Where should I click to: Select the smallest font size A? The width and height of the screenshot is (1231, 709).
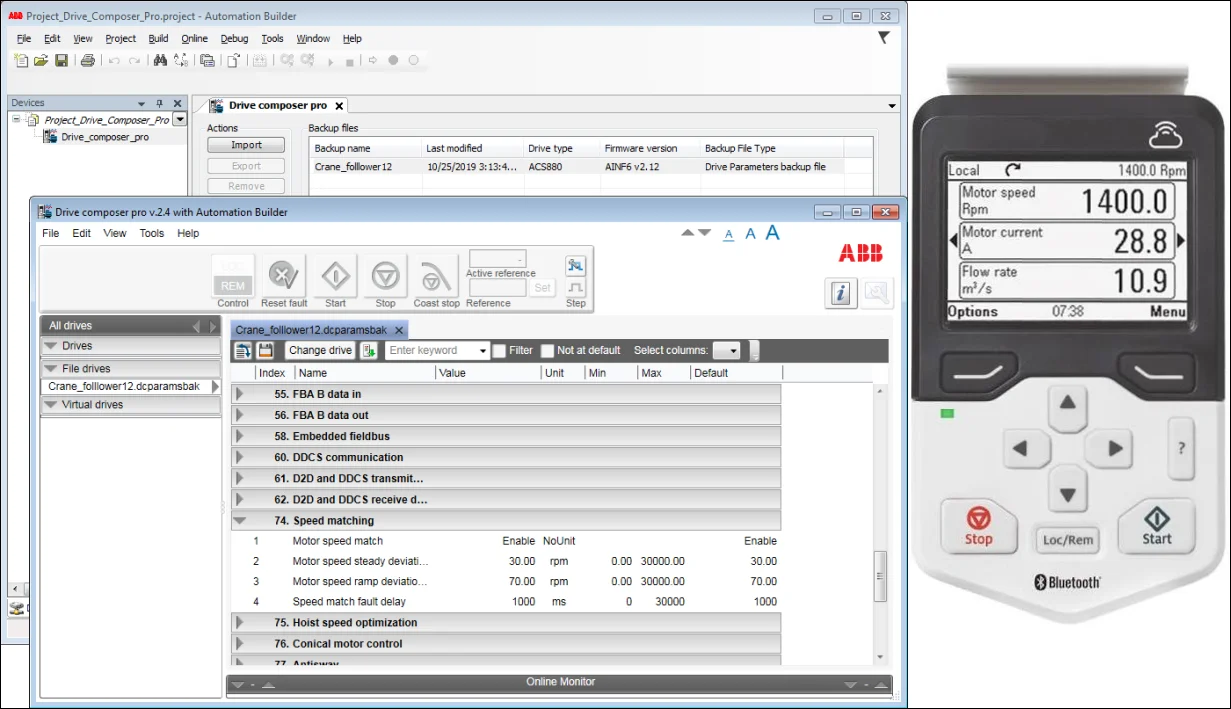tap(728, 235)
